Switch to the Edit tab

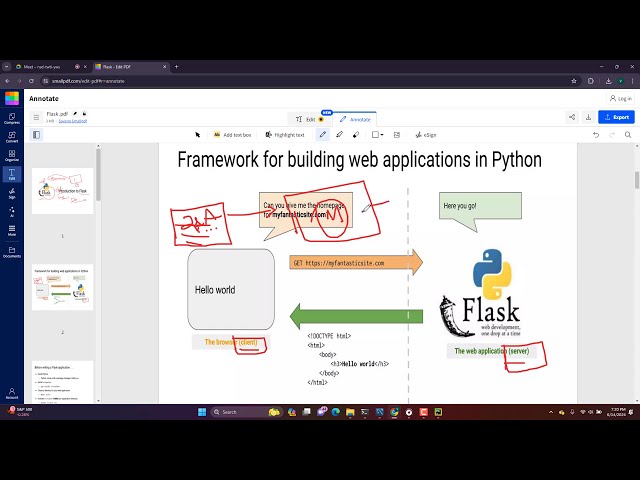(x=310, y=119)
